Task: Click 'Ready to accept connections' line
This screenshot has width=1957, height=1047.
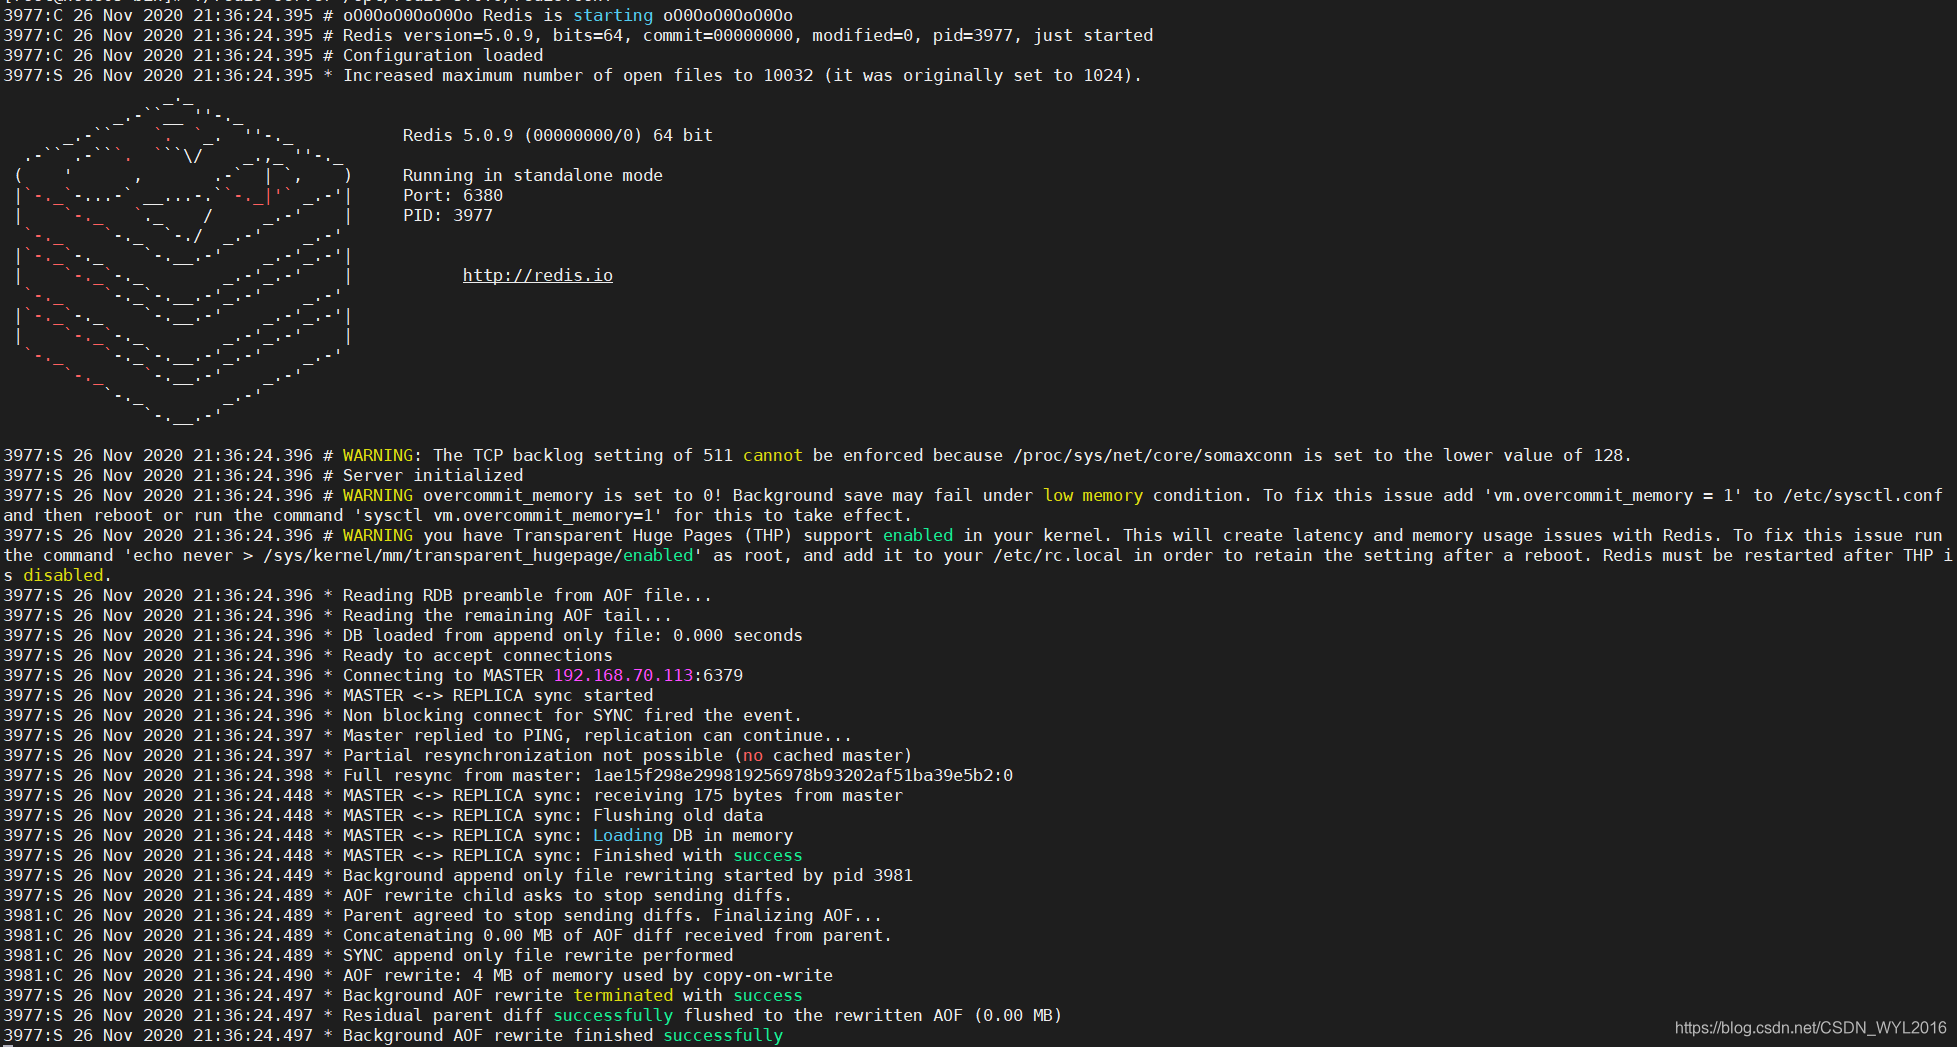Action: 308,655
